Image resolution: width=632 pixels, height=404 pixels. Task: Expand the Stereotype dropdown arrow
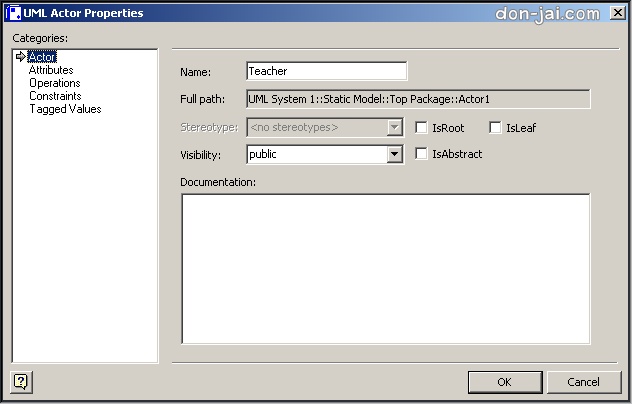coord(395,127)
